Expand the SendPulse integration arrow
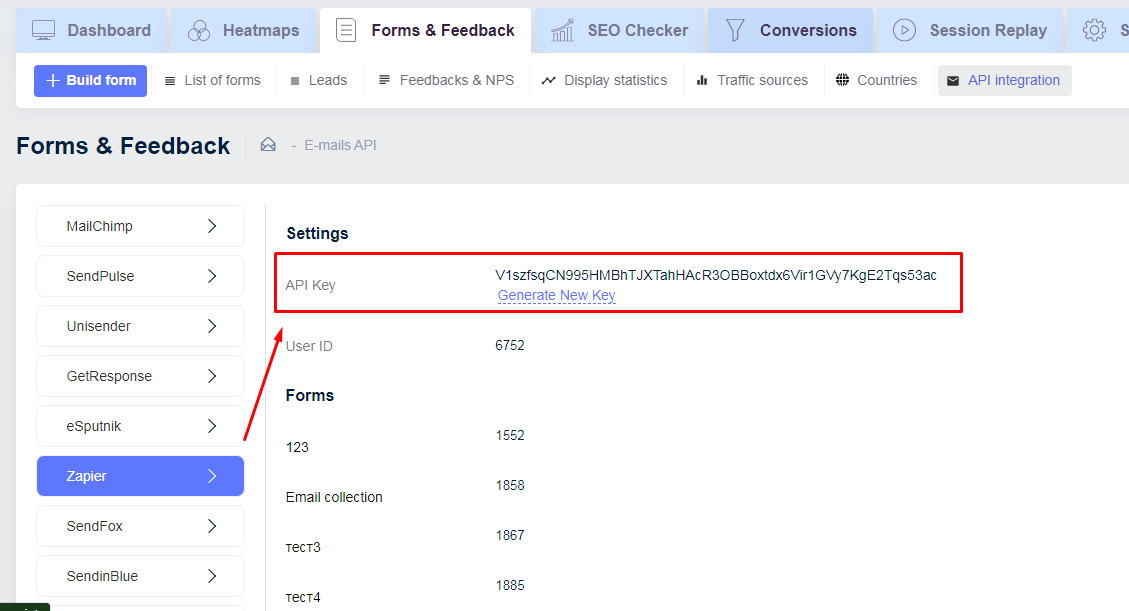Viewport: 1129px width, 611px height. 212,276
